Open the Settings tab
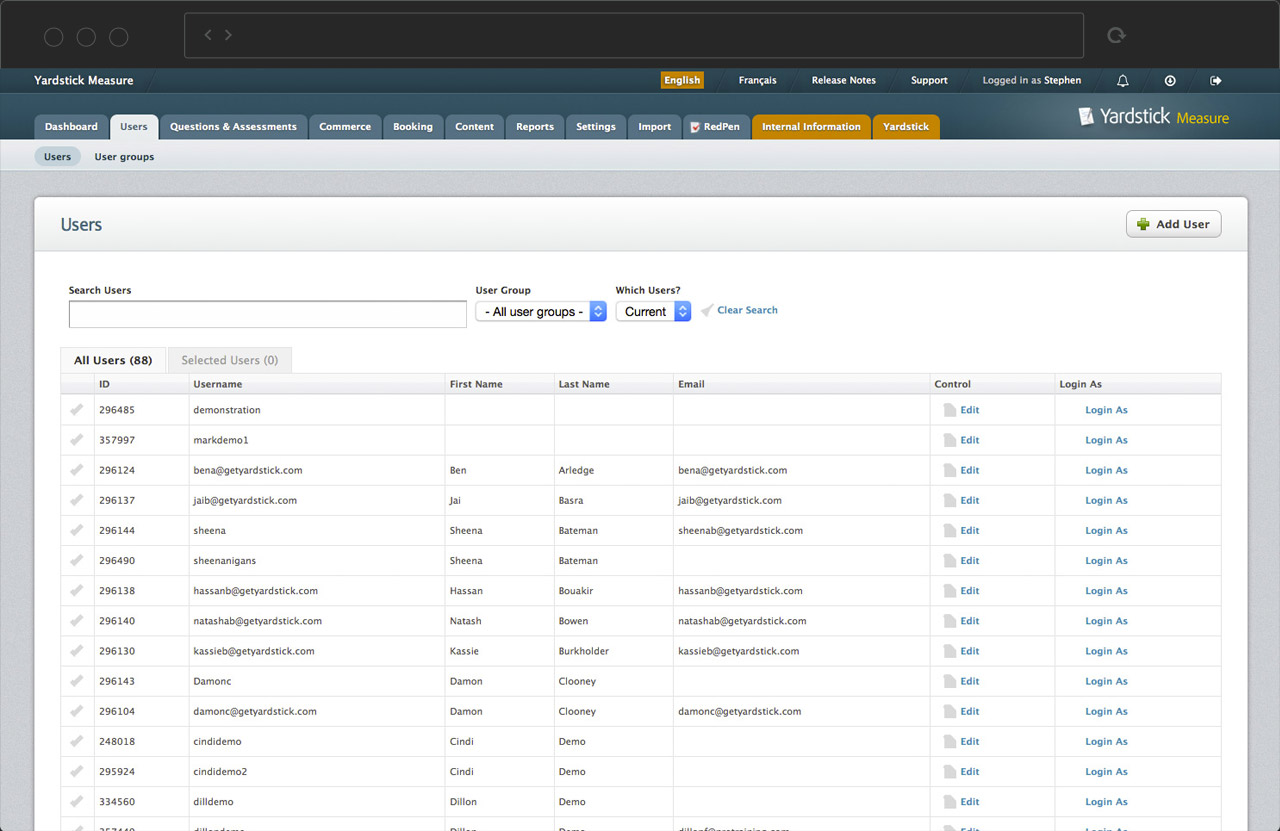 click(596, 127)
